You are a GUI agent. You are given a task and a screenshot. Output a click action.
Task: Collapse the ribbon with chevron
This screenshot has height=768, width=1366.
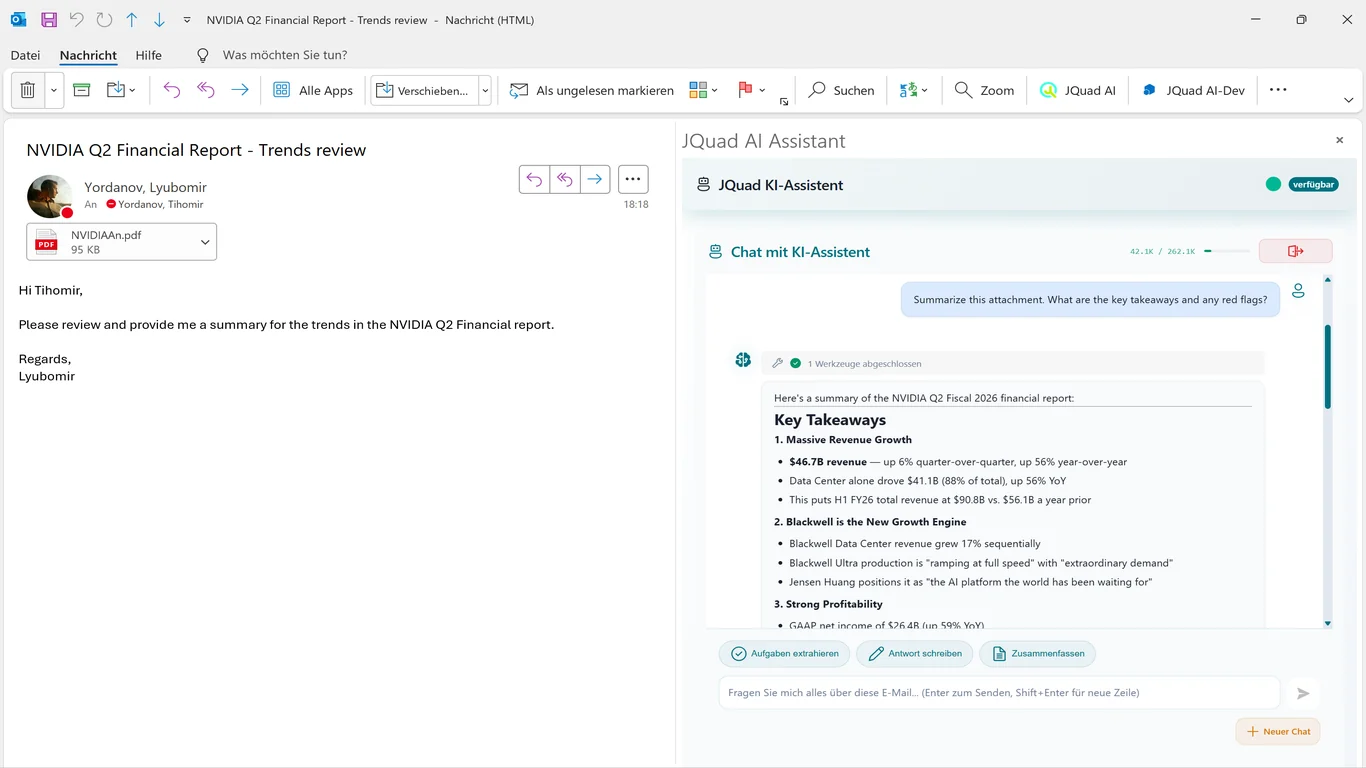point(1348,100)
